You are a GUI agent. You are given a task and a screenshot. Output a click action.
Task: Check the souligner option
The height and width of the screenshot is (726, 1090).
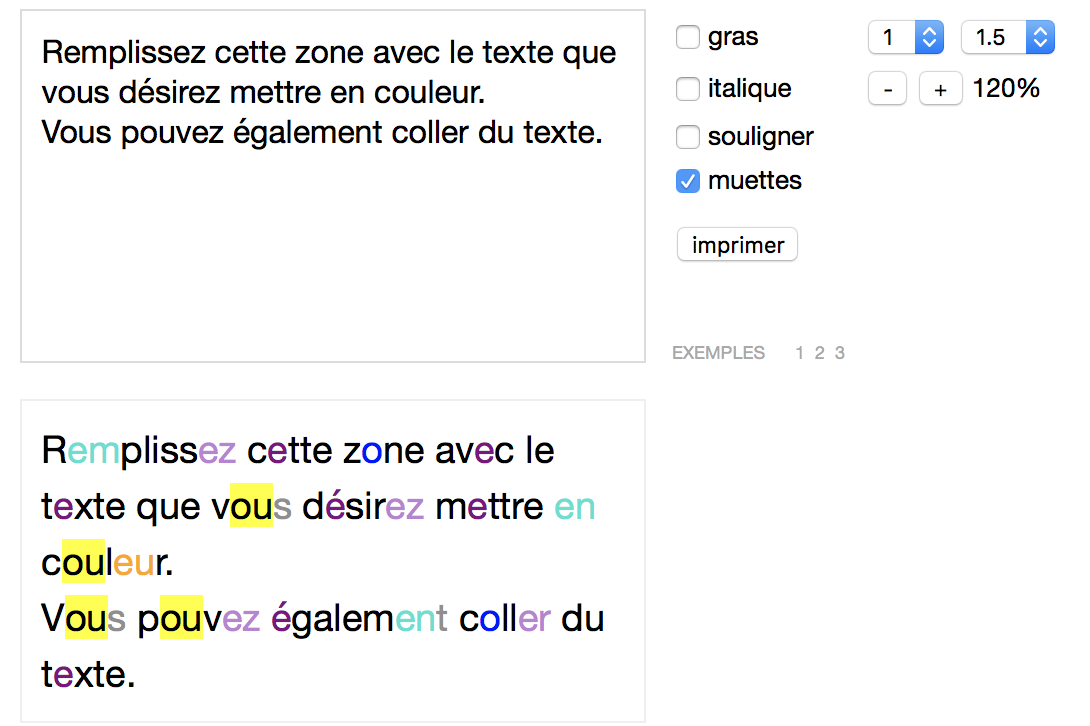pyautogui.click(x=688, y=136)
